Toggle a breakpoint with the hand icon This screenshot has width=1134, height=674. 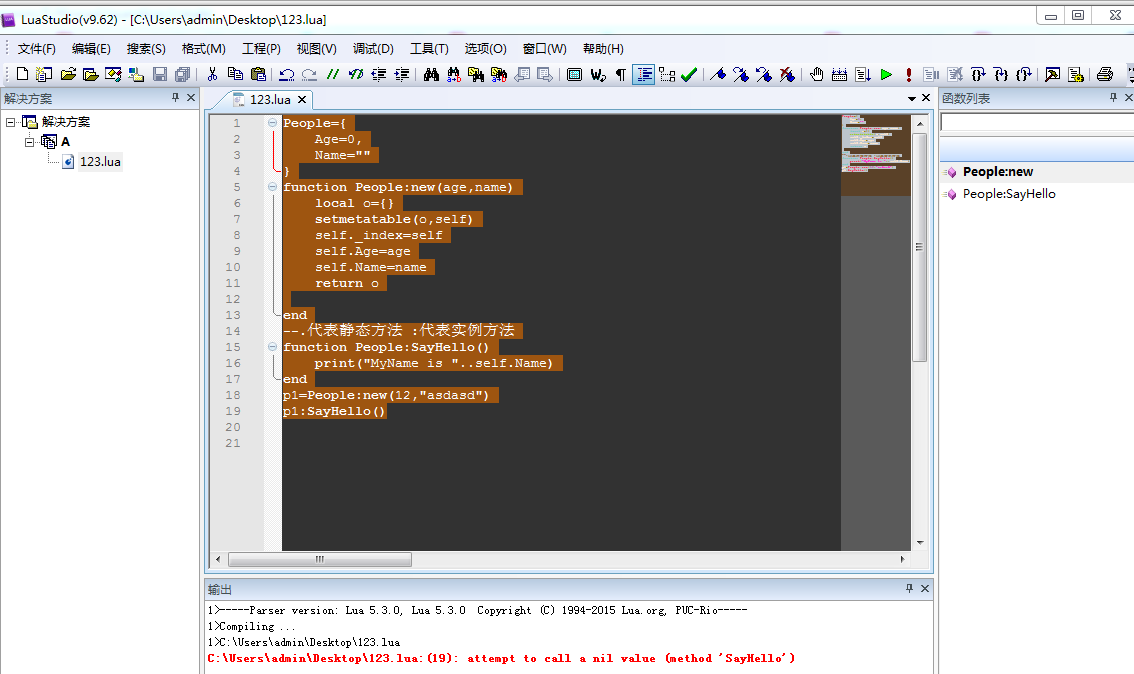[817, 74]
